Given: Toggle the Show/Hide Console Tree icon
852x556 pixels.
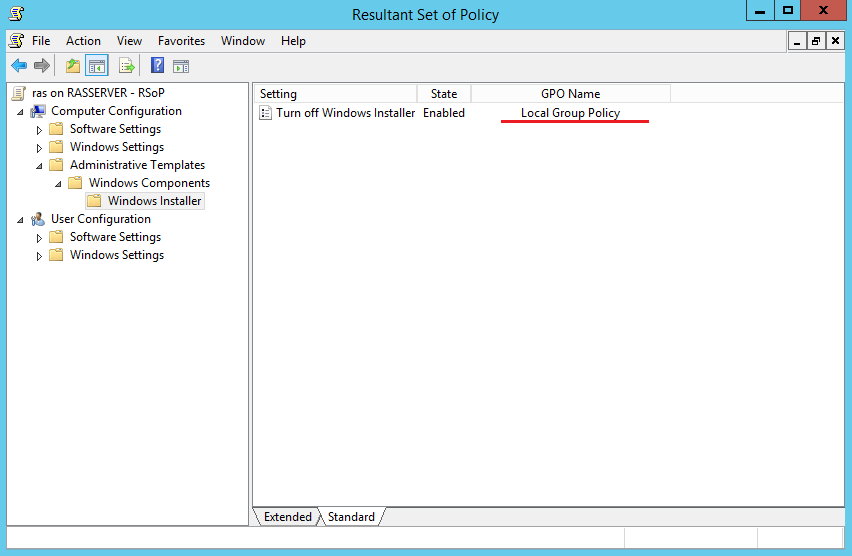Looking at the screenshot, I should pyautogui.click(x=97, y=66).
